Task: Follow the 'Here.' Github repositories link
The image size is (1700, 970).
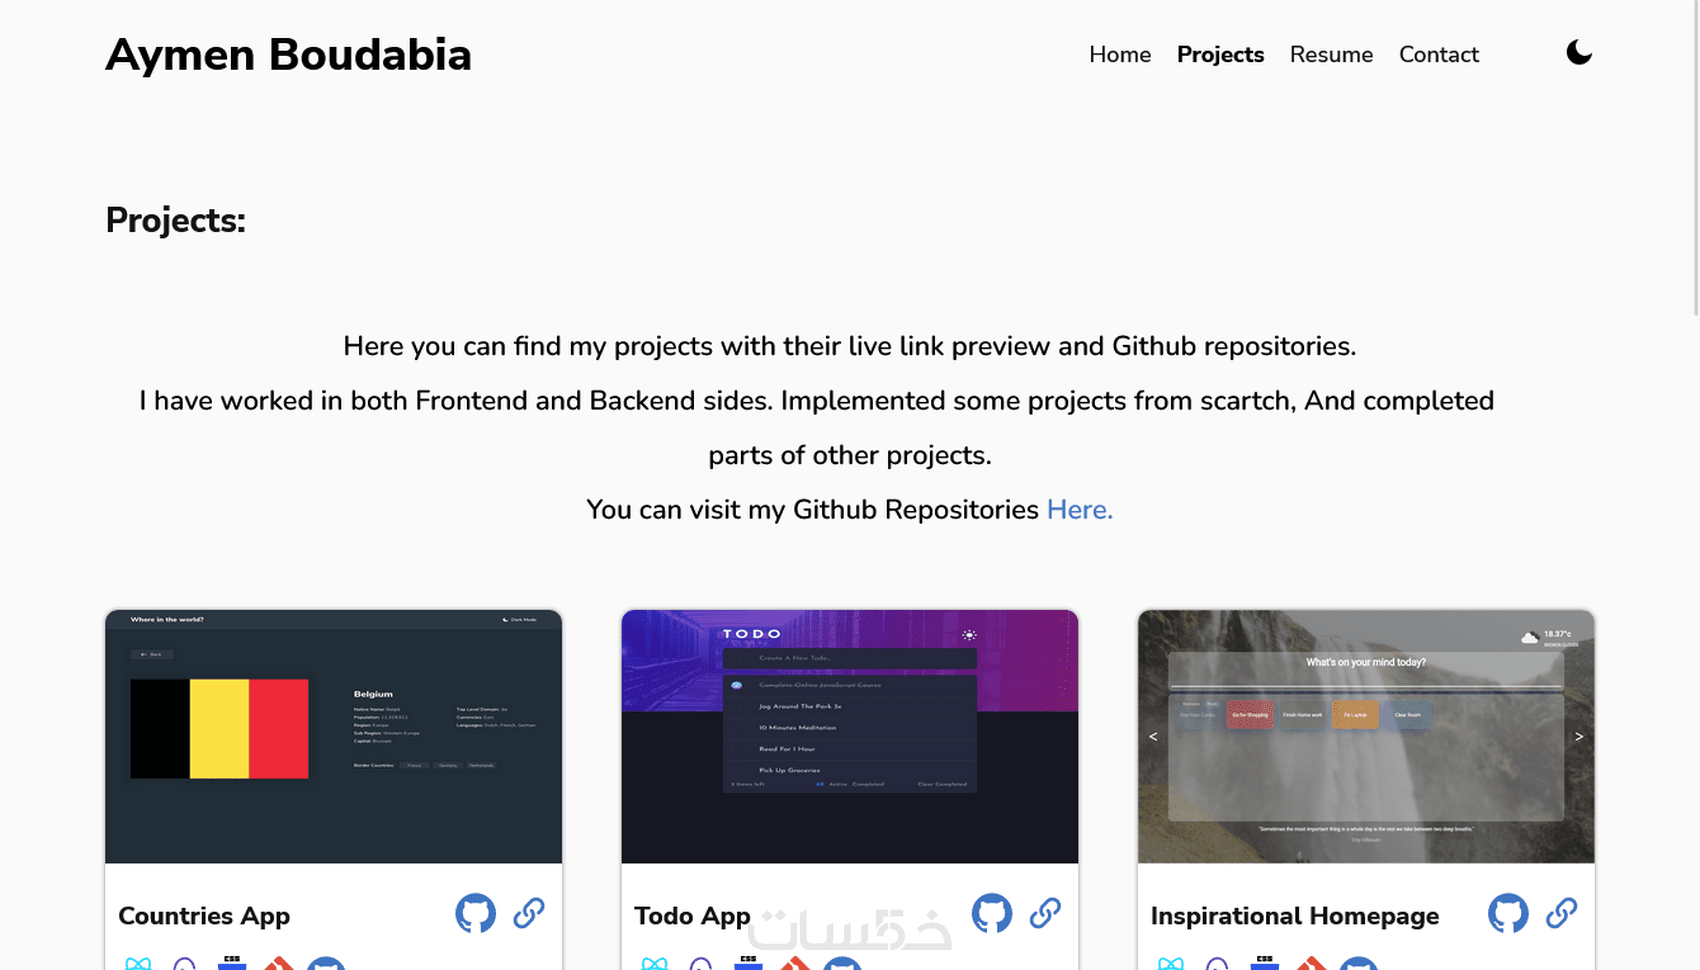Action: click(x=1079, y=510)
